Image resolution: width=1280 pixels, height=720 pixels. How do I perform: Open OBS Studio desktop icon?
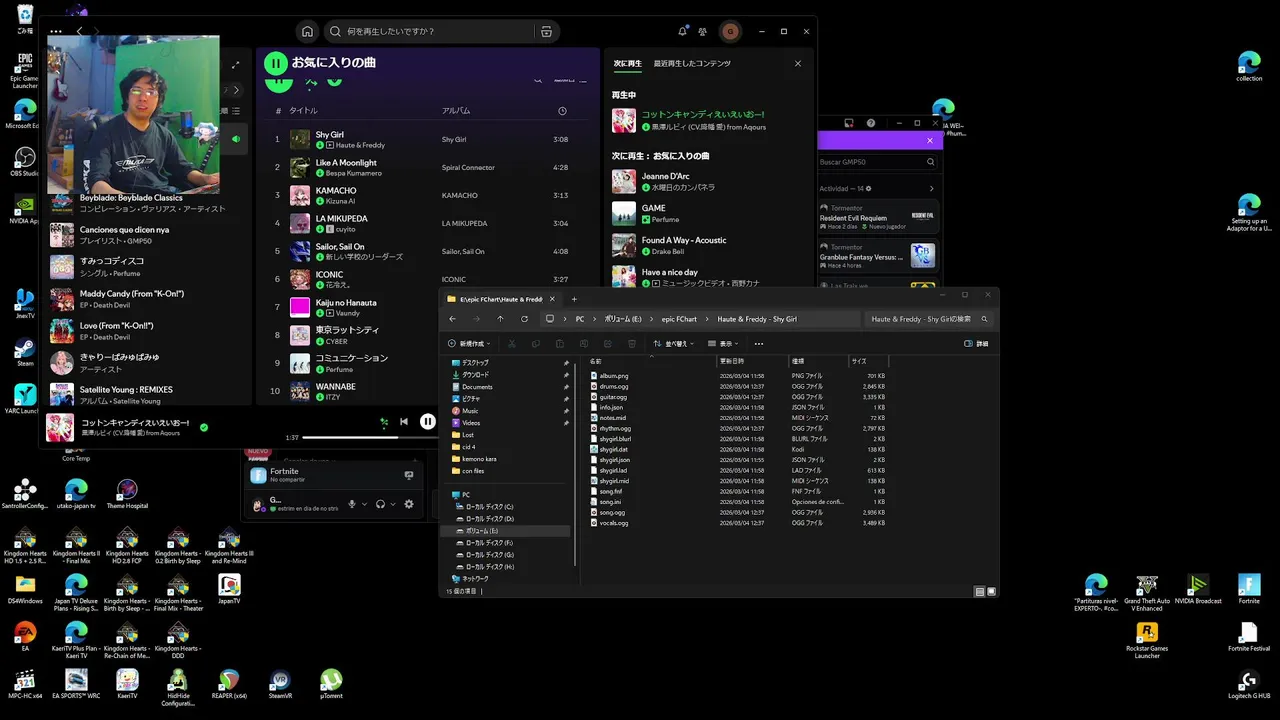[25, 163]
